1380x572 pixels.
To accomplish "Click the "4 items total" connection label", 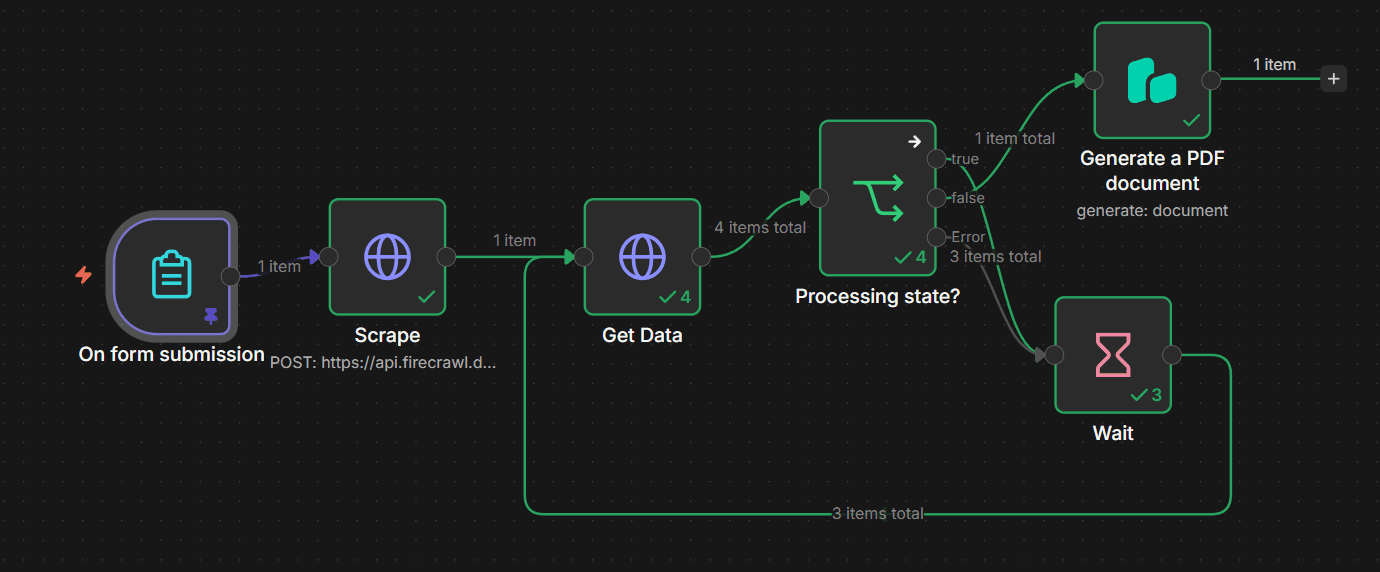I will [760, 227].
